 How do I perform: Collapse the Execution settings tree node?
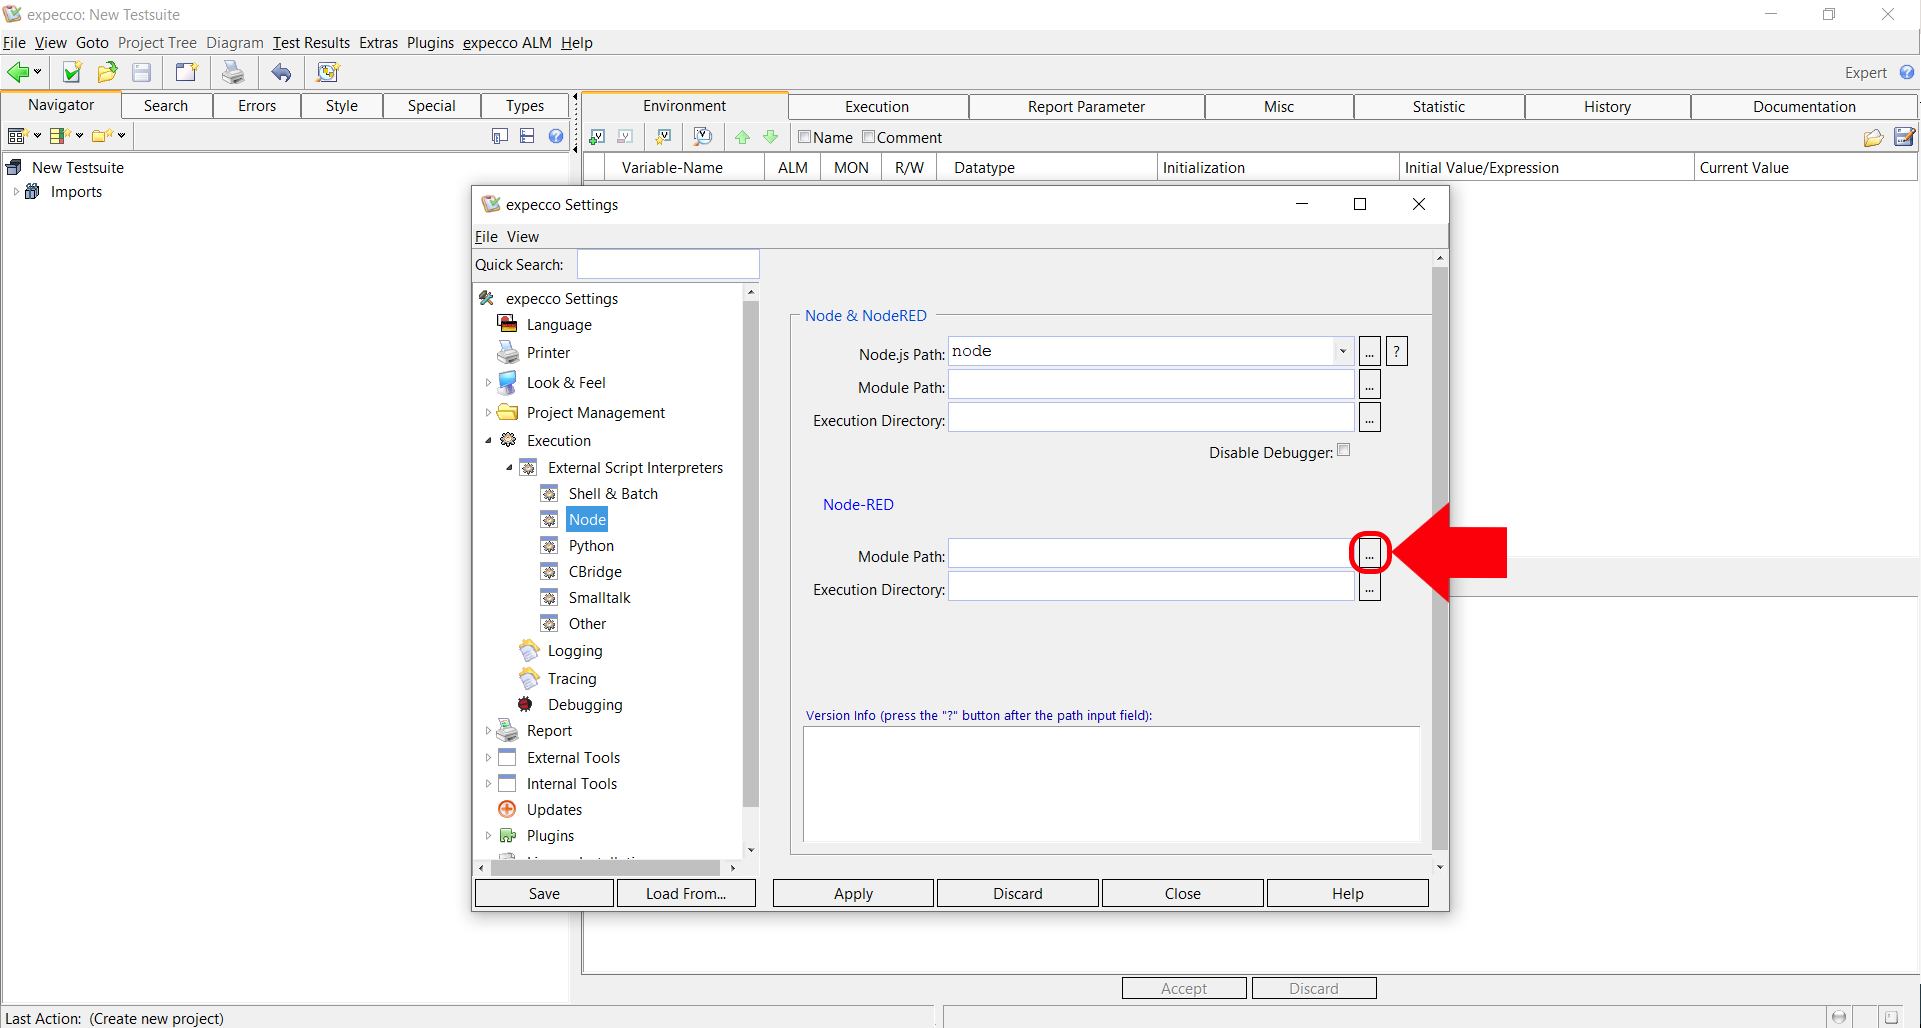tap(488, 441)
